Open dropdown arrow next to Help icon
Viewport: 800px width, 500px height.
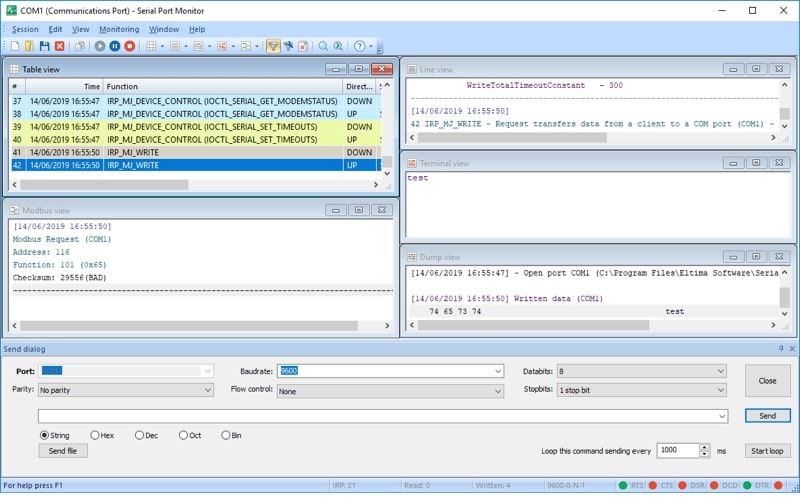click(371, 46)
